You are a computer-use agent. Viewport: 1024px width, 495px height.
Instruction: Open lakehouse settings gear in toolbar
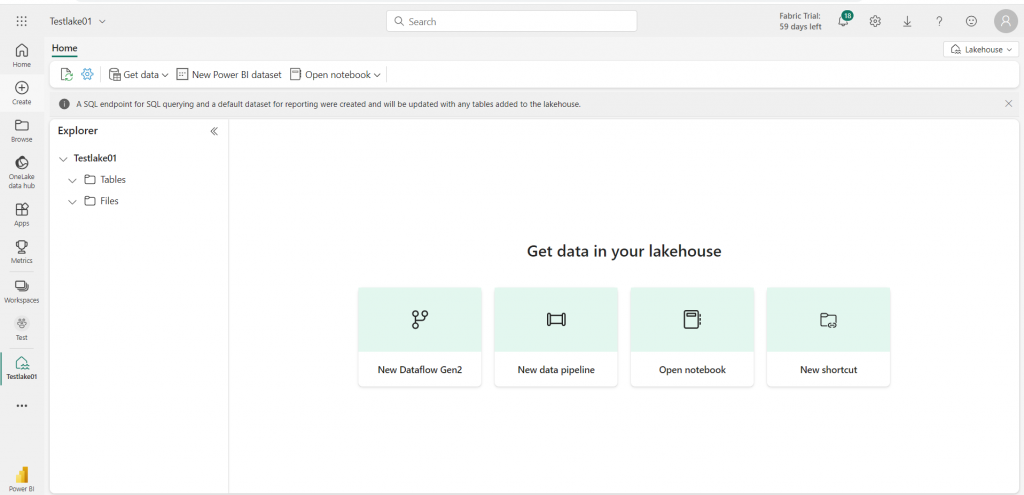point(87,74)
